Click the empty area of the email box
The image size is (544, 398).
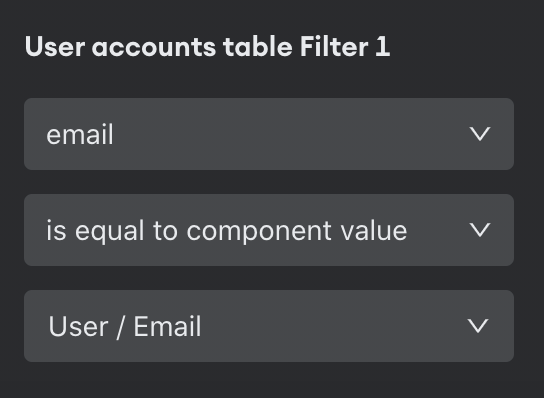pyautogui.click(x=291, y=134)
